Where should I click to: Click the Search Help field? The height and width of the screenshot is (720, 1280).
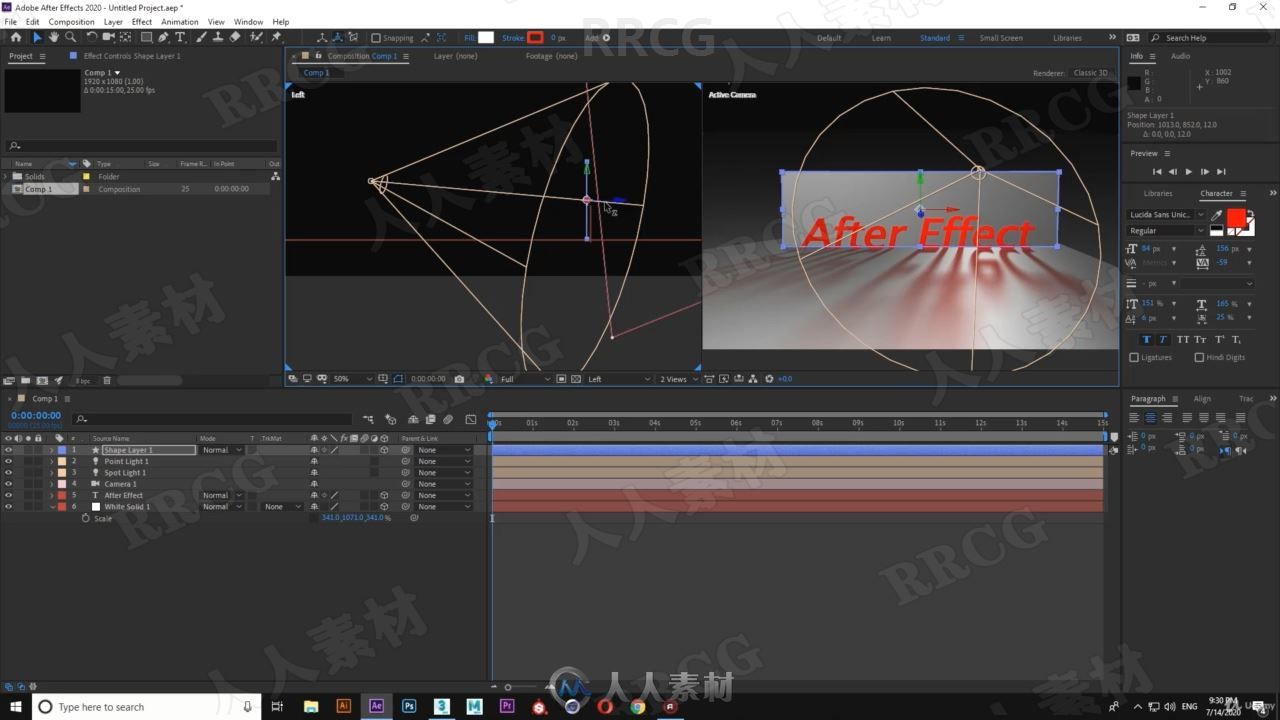(1210, 38)
